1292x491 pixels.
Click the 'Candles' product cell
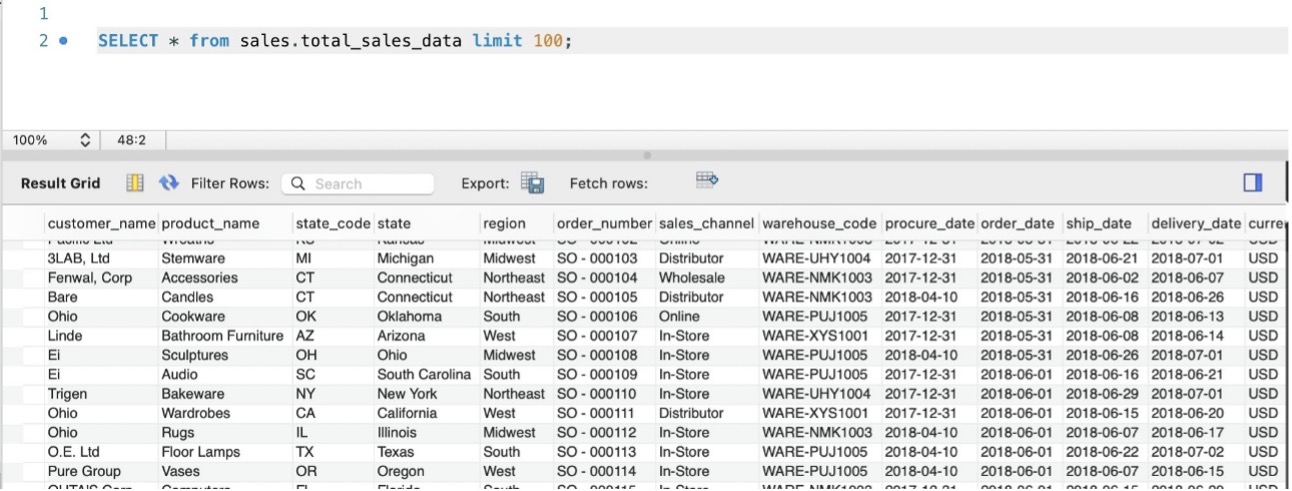pyautogui.click(x=187, y=297)
